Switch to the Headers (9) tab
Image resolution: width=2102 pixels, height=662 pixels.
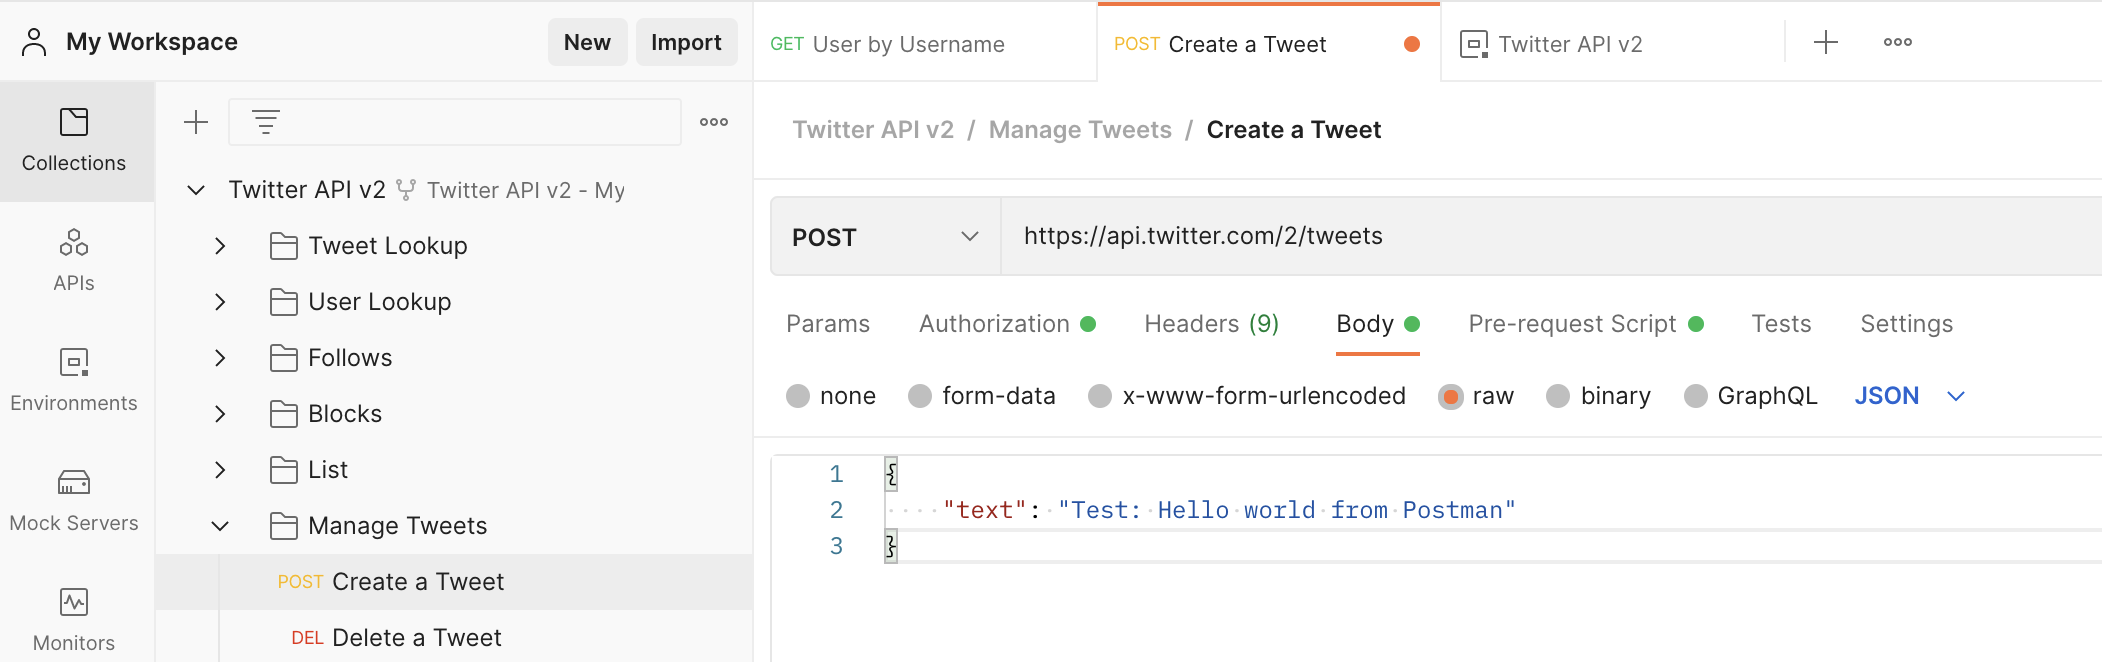click(x=1212, y=324)
